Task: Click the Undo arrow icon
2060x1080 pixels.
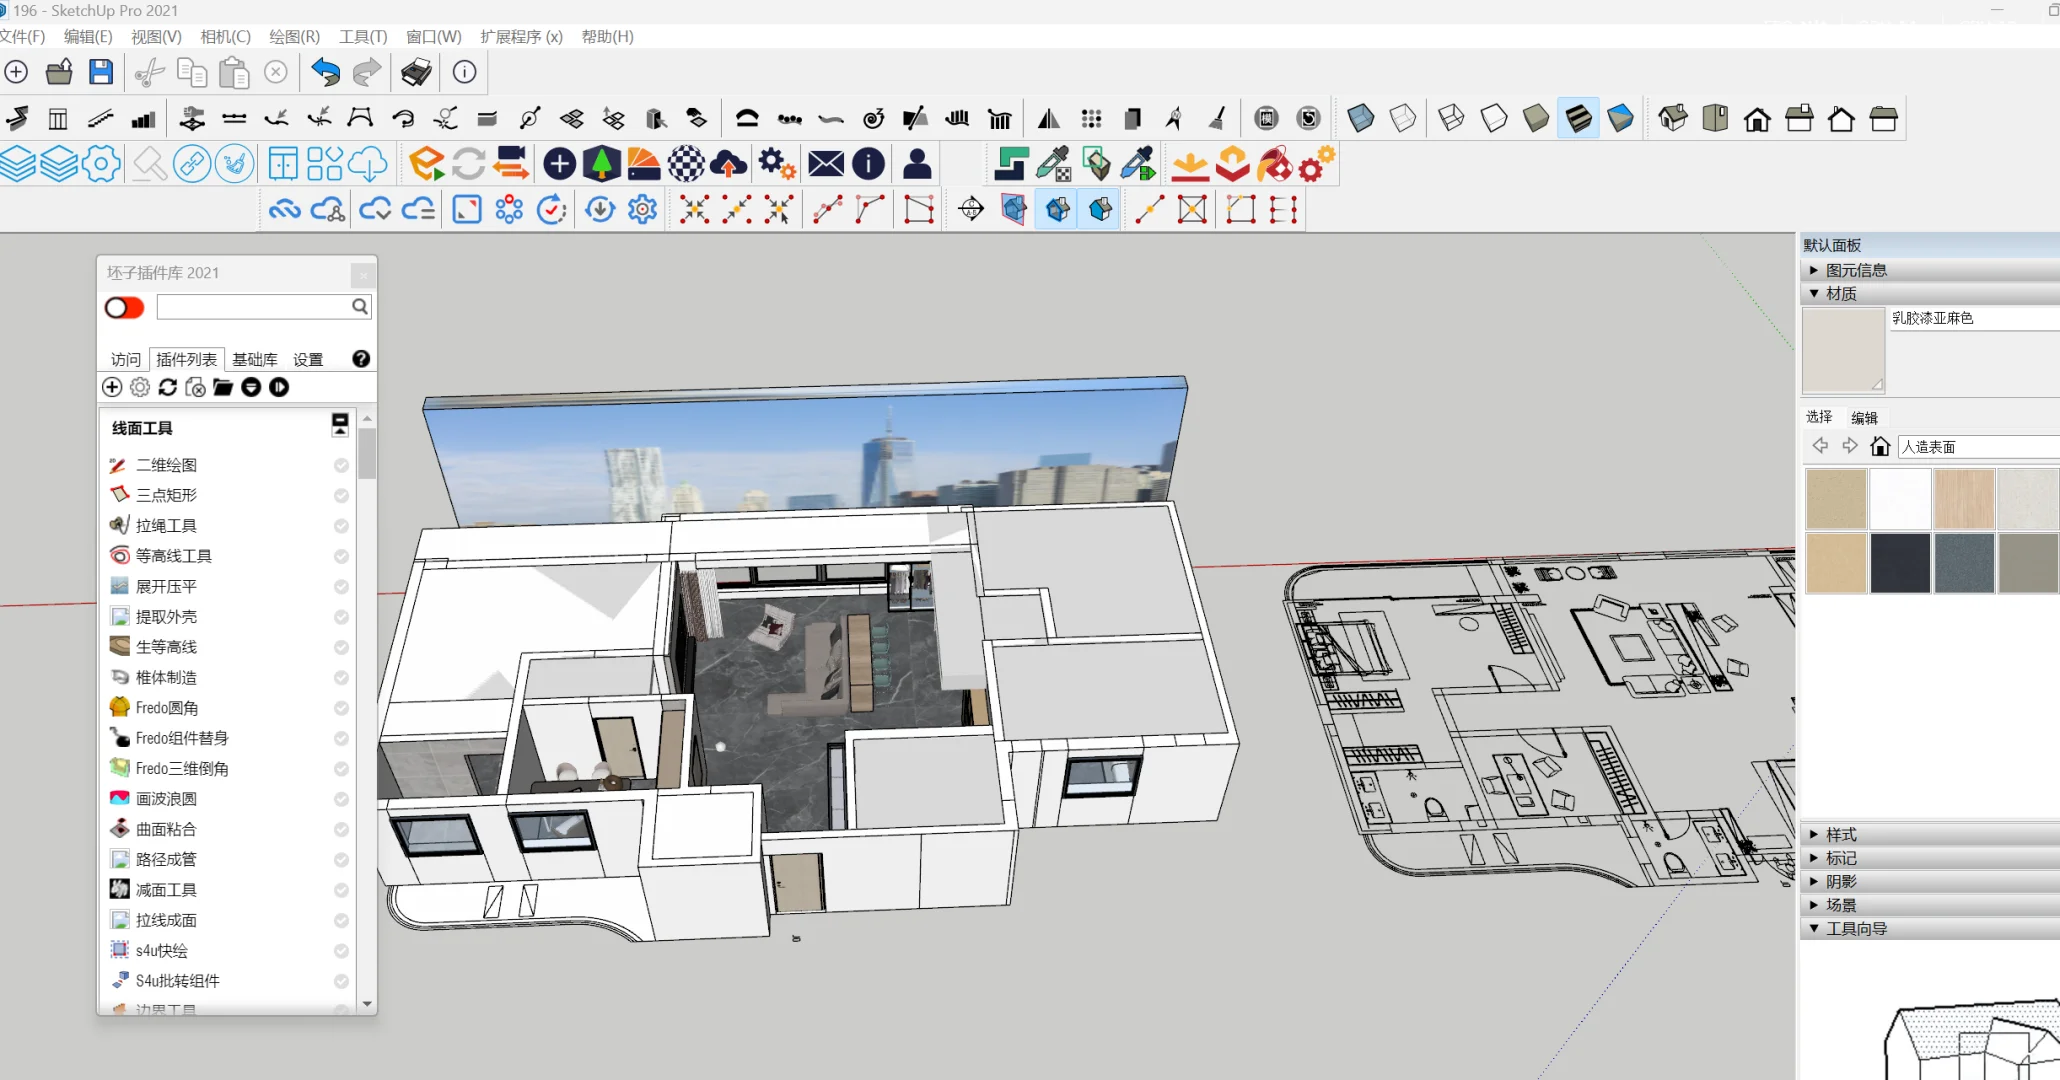Action: (x=325, y=72)
